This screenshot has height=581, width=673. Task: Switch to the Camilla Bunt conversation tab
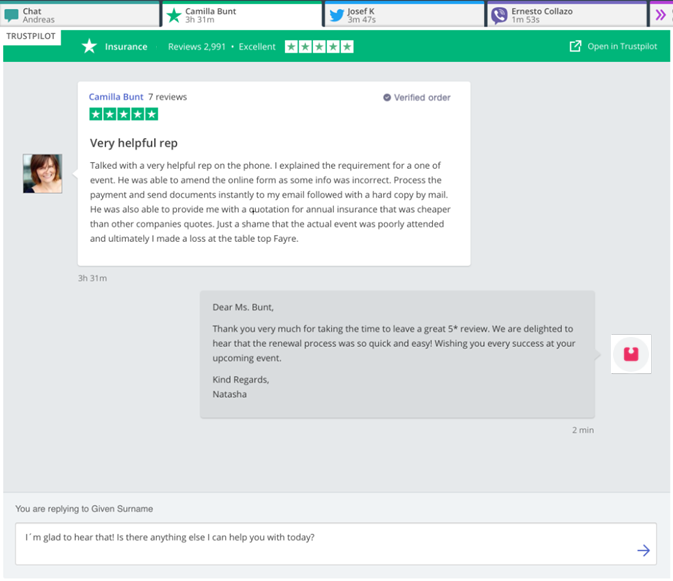240,15
